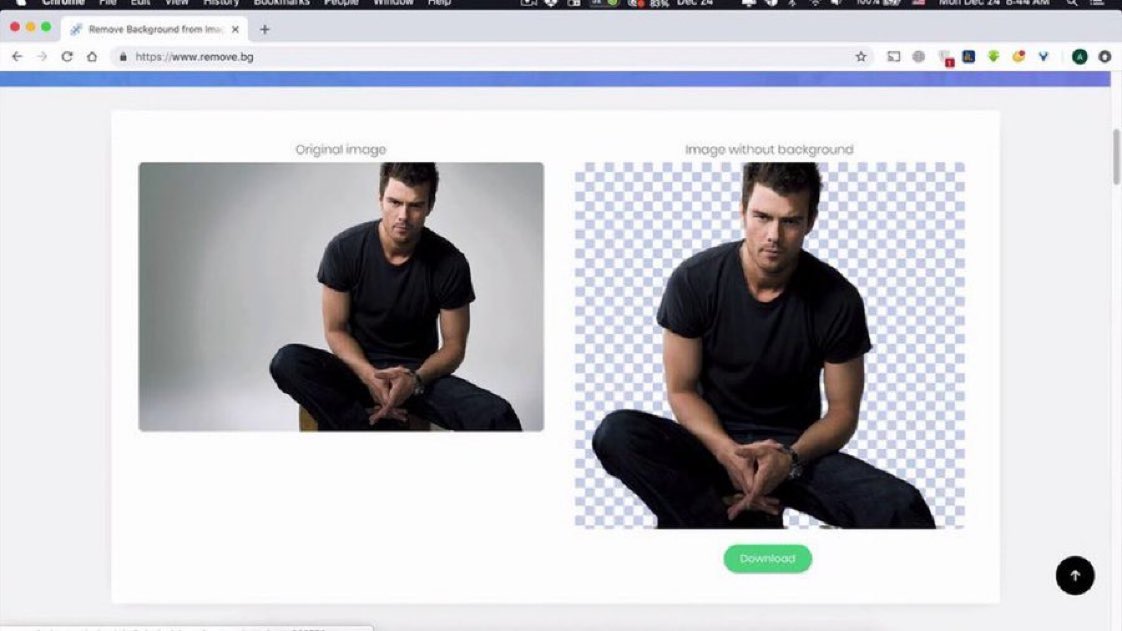This screenshot has width=1122, height=631.
Task: Open the volume control in menu bar
Action: coord(836,3)
